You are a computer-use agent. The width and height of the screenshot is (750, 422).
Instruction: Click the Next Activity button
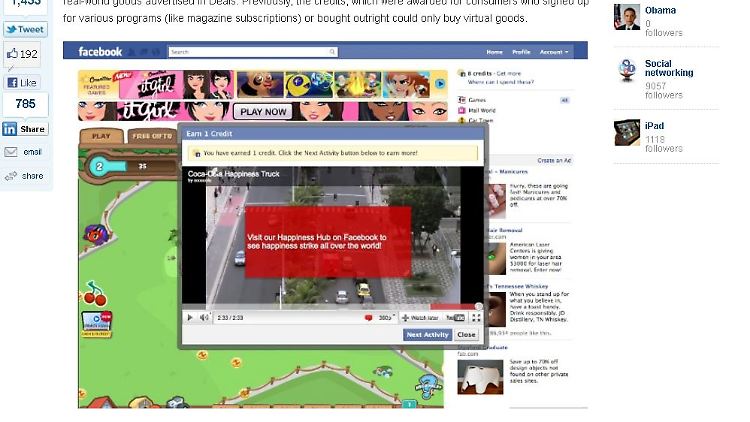coord(427,335)
